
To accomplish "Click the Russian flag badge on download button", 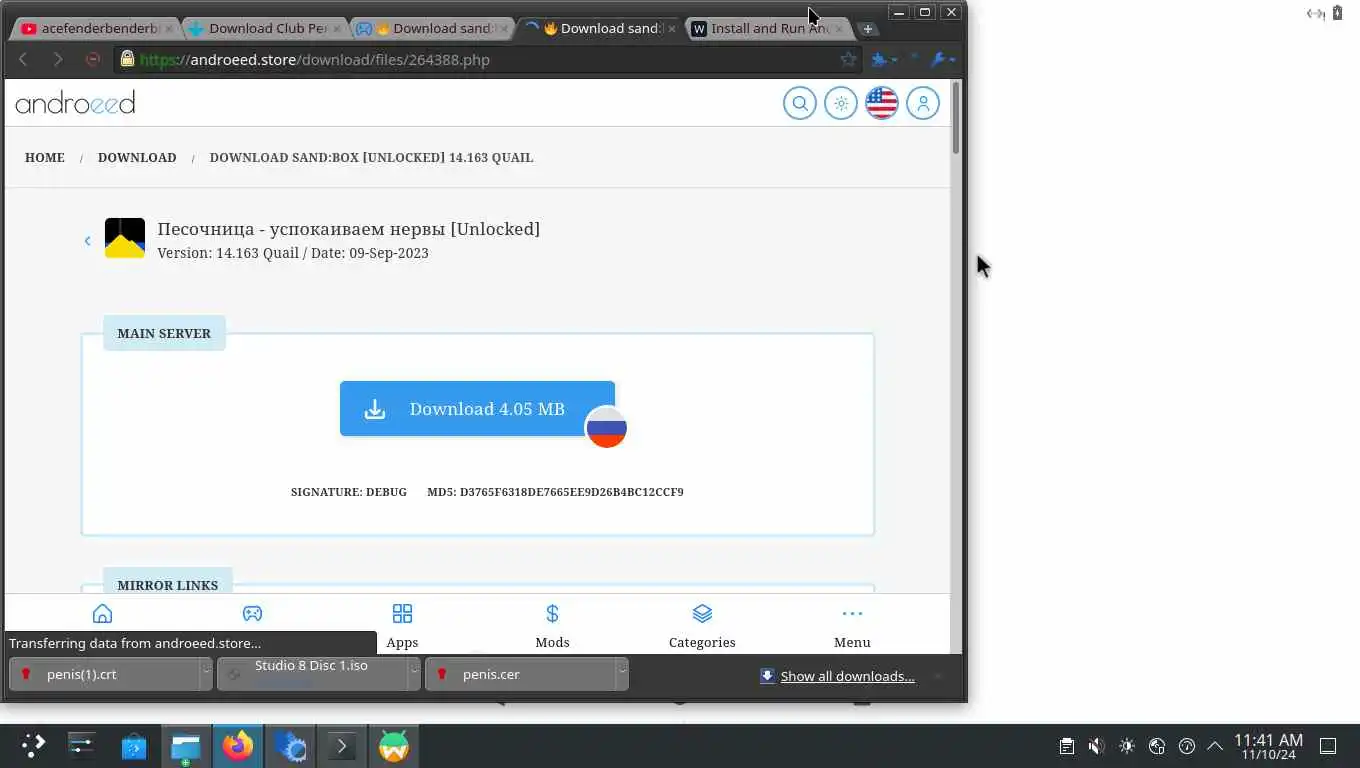I will pos(606,428).
